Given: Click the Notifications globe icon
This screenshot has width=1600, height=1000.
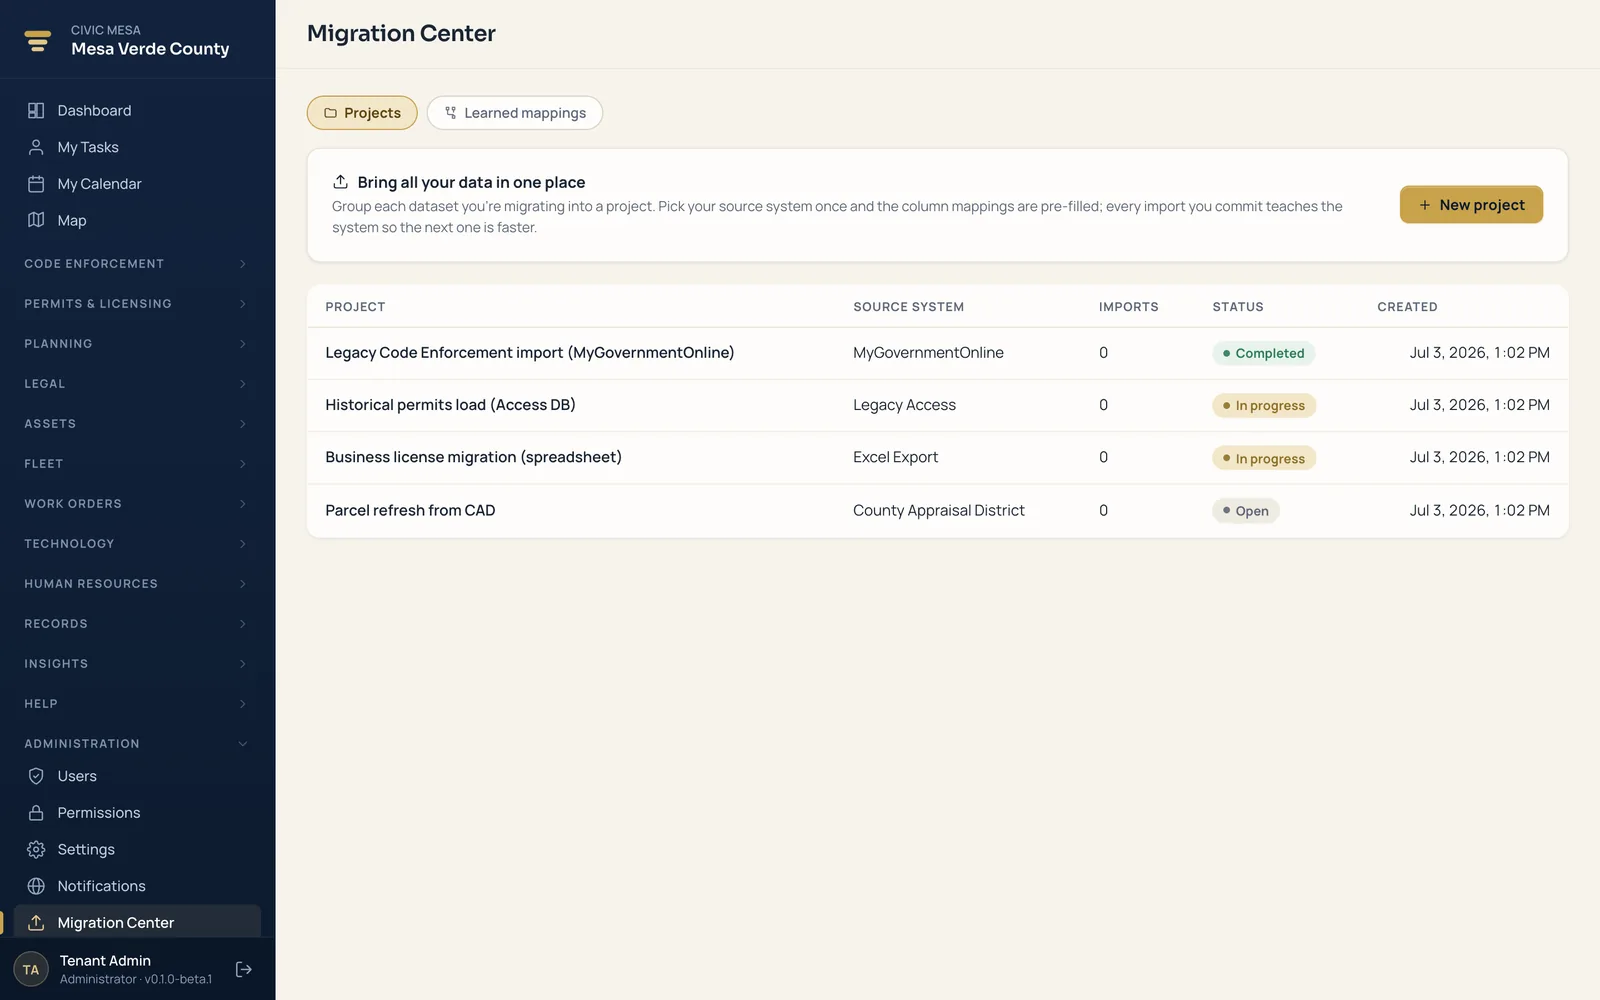Looking at the screenshot, I should pyautogui.click(x=36, y=886).
